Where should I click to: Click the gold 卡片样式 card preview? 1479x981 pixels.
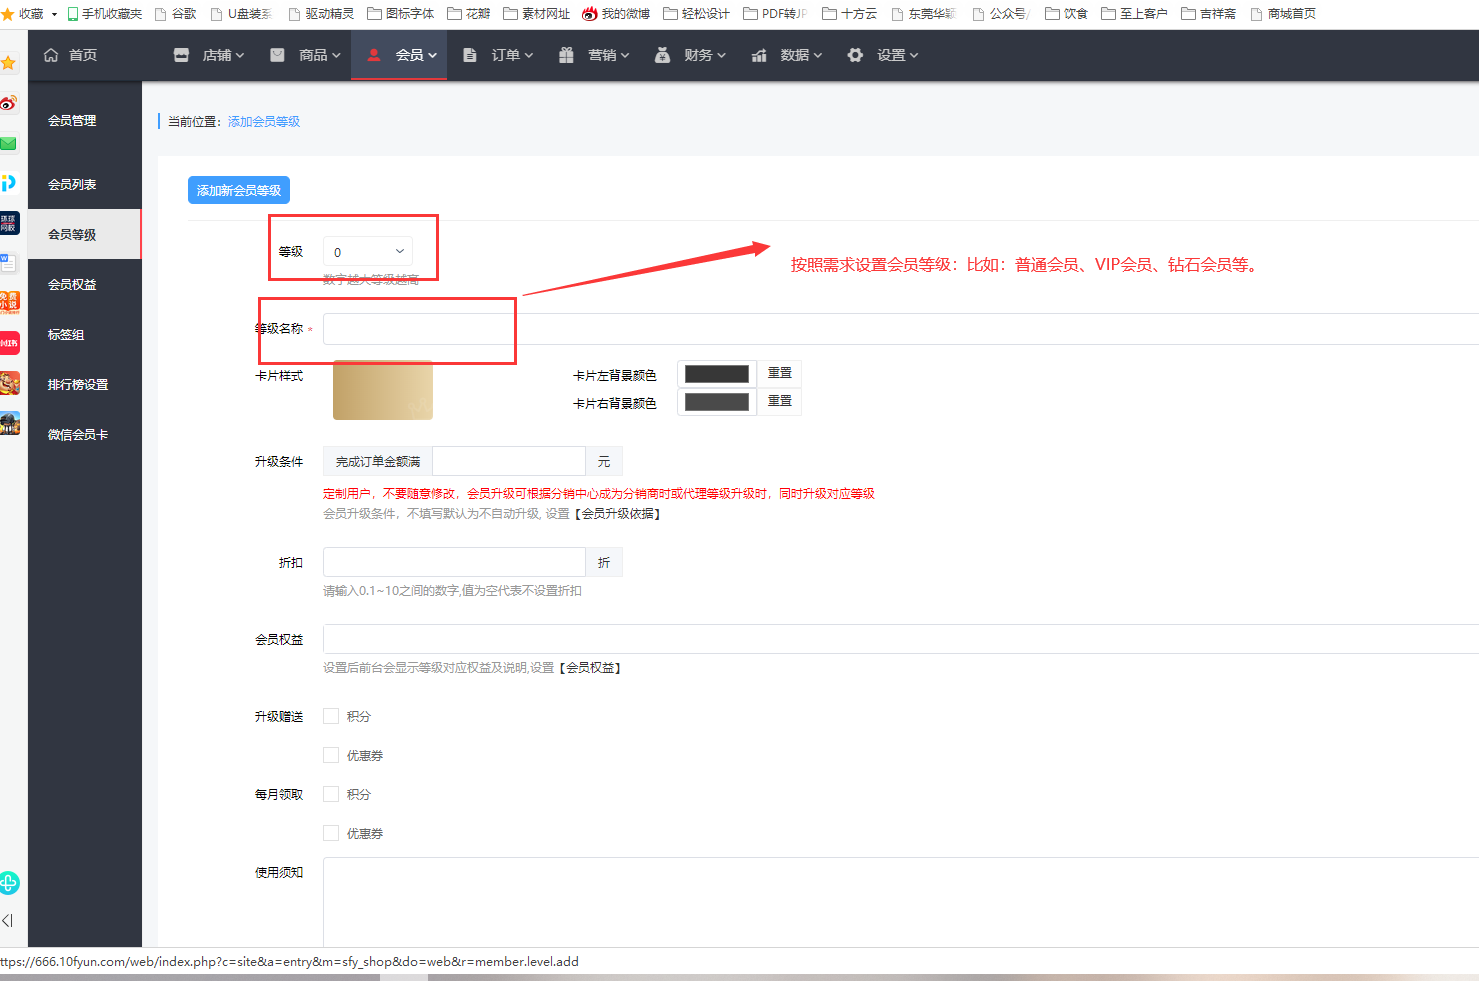383,390
